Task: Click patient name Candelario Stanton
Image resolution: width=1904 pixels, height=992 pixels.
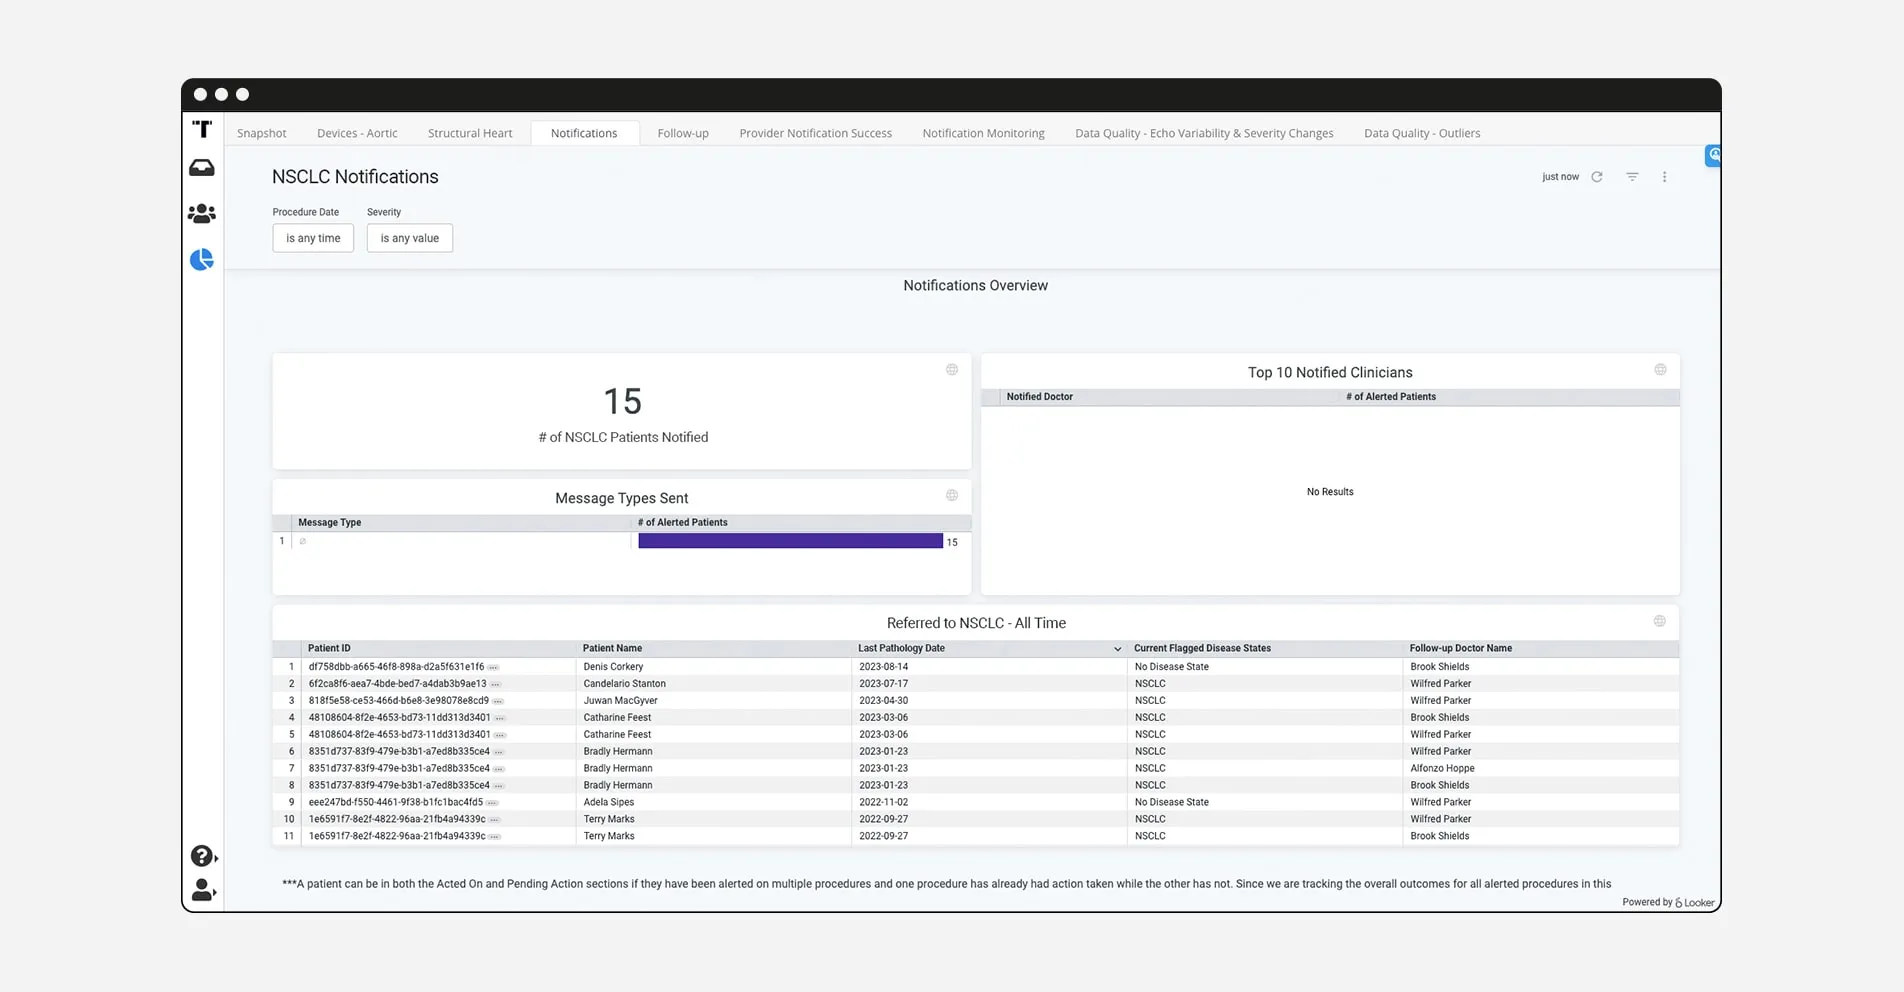Action: (624, 684)
